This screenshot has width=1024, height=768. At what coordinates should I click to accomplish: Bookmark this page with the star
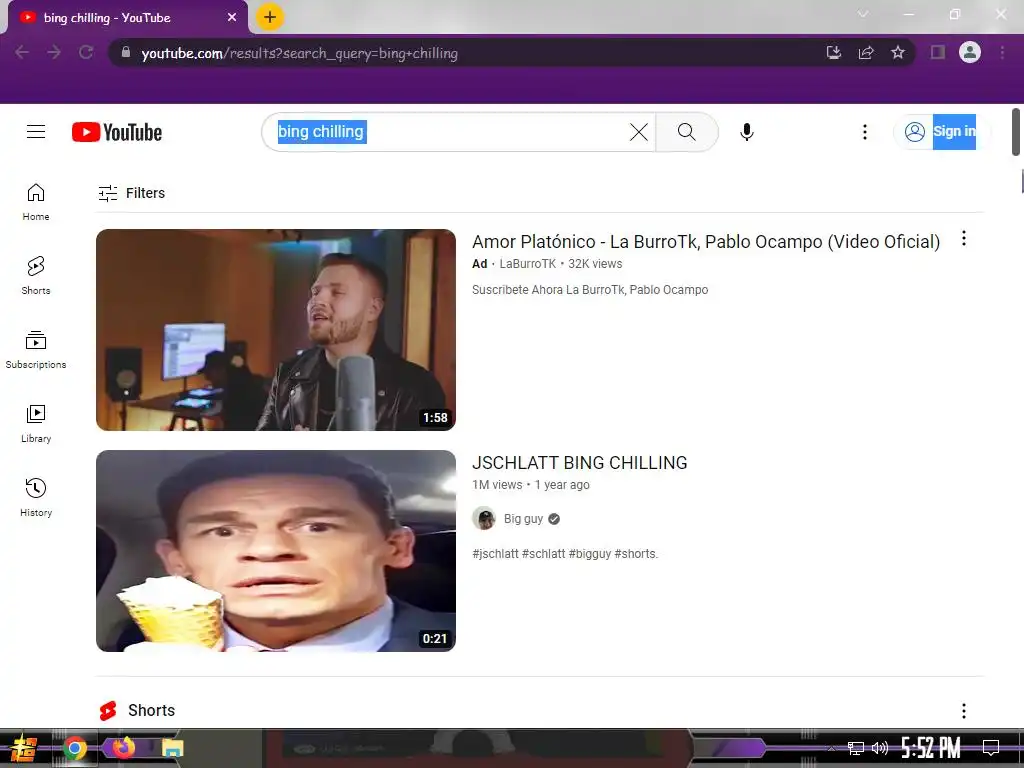898,52
